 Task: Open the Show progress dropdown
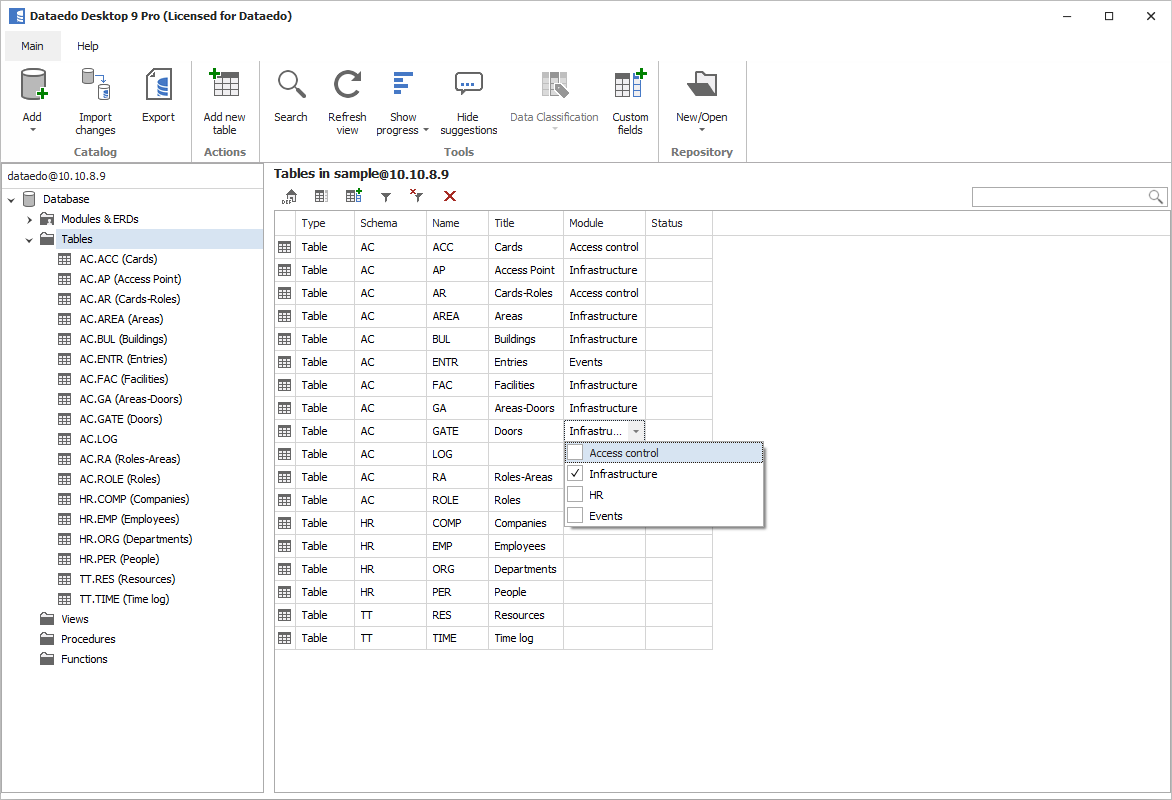click(x=426, y=130)
